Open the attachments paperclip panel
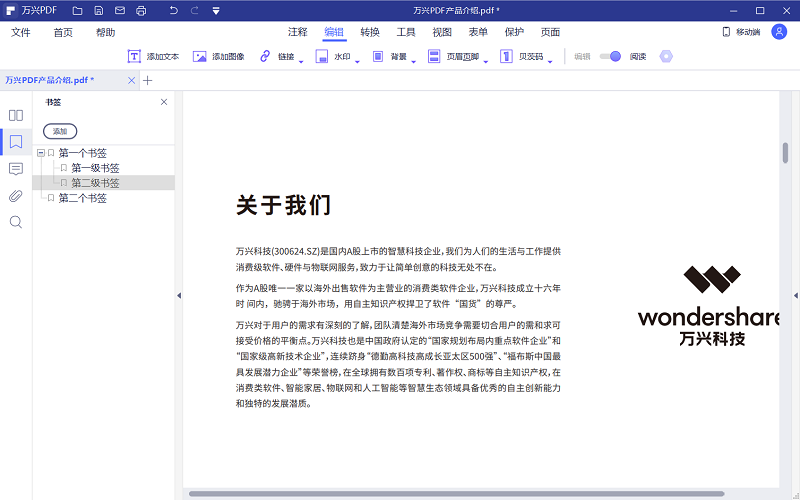The width and height of the screenshot is (800, 500). click(16, 195)
